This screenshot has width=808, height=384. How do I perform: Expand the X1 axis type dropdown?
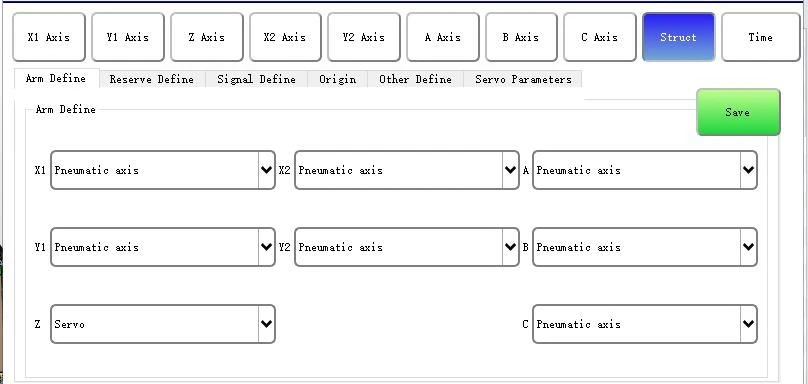pos(163,170)
